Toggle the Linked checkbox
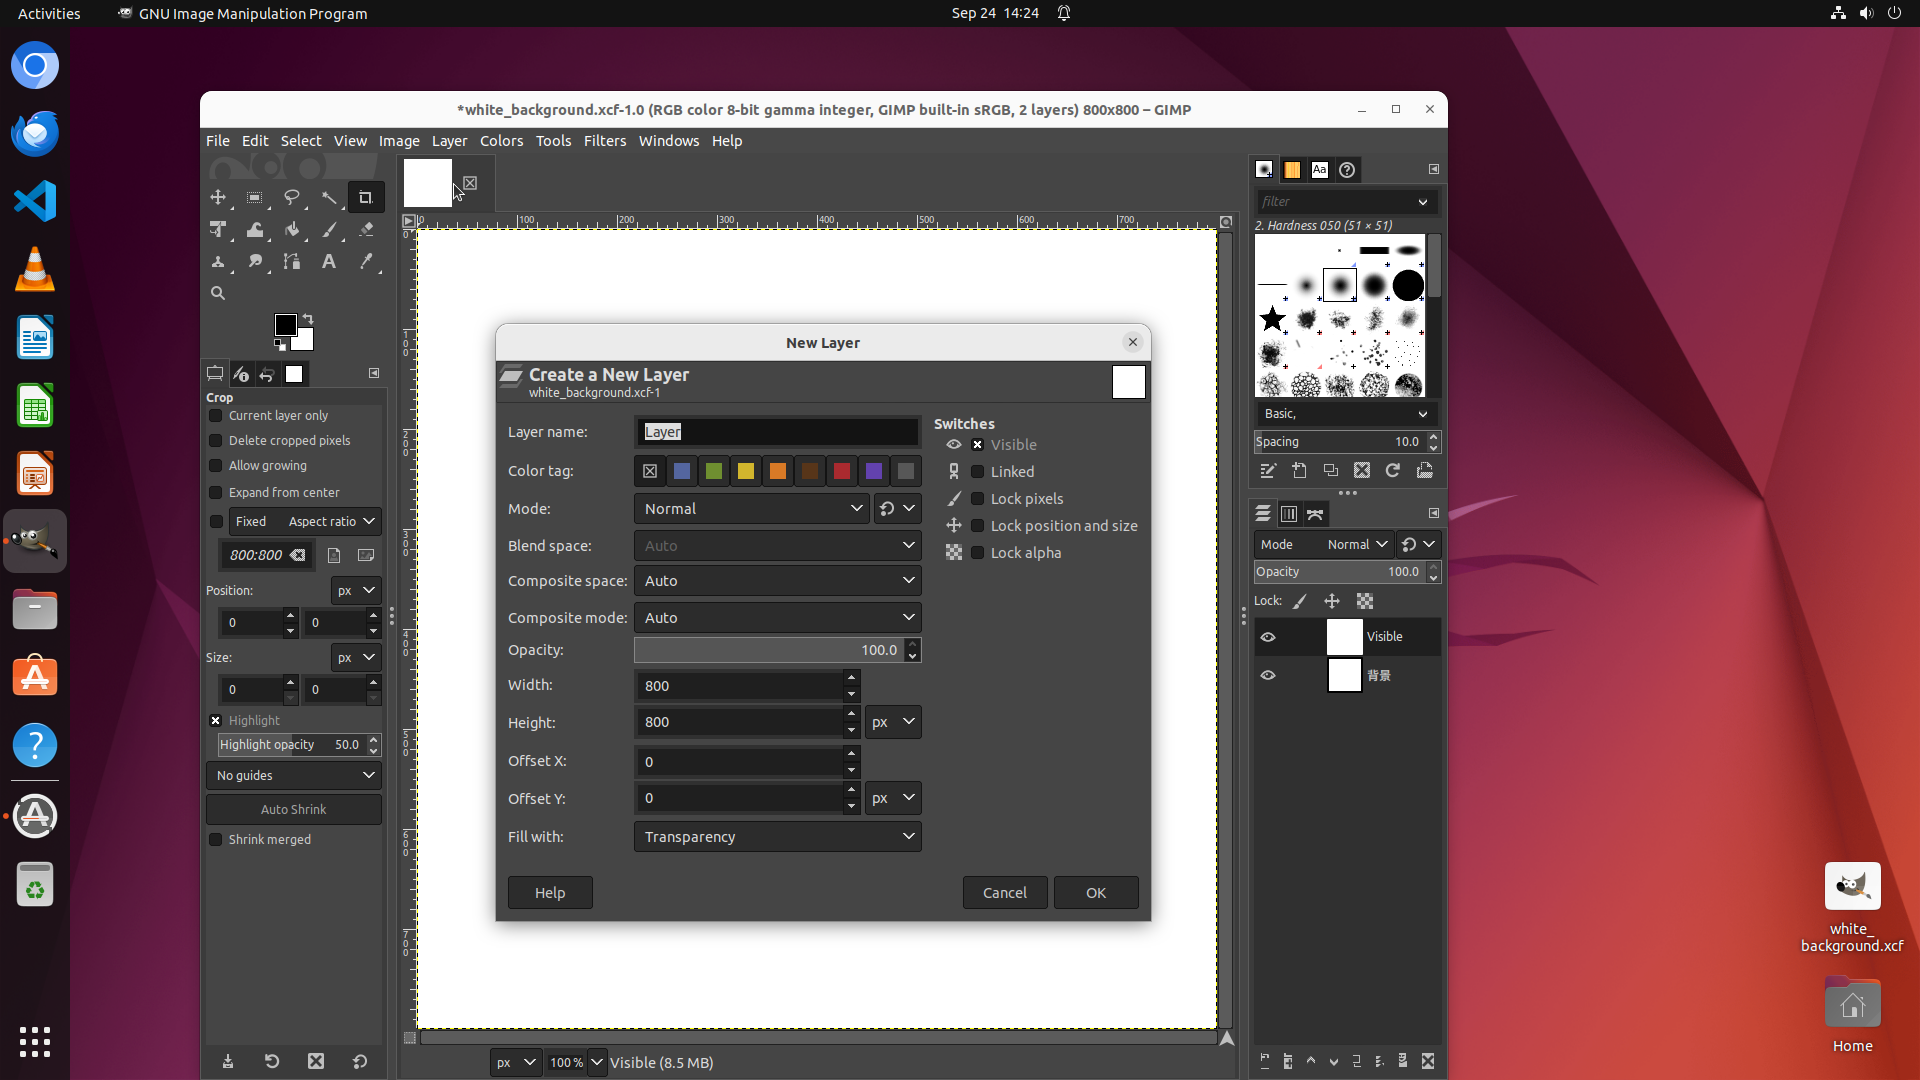The image size is (1920, 1080). (978, 472)
